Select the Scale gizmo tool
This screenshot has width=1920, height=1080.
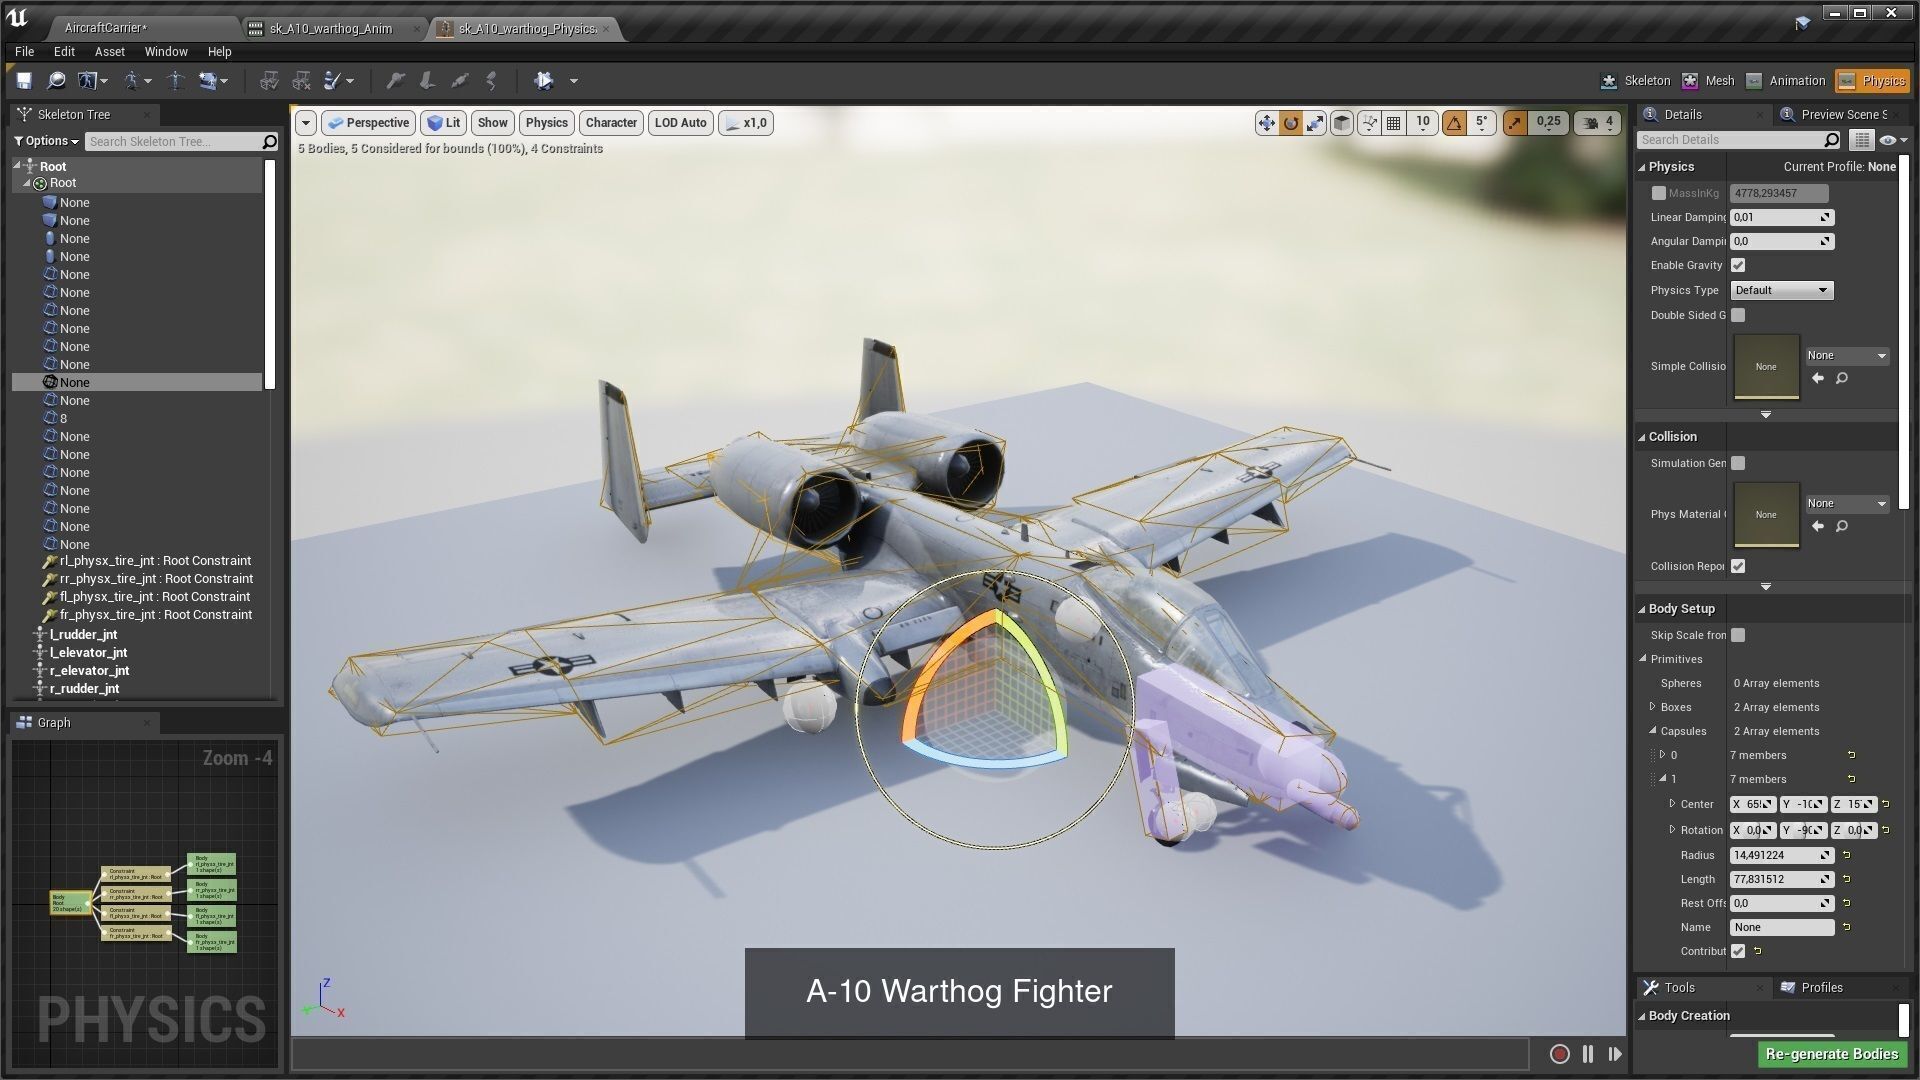pyautogui.click(x=1315, y=123)
